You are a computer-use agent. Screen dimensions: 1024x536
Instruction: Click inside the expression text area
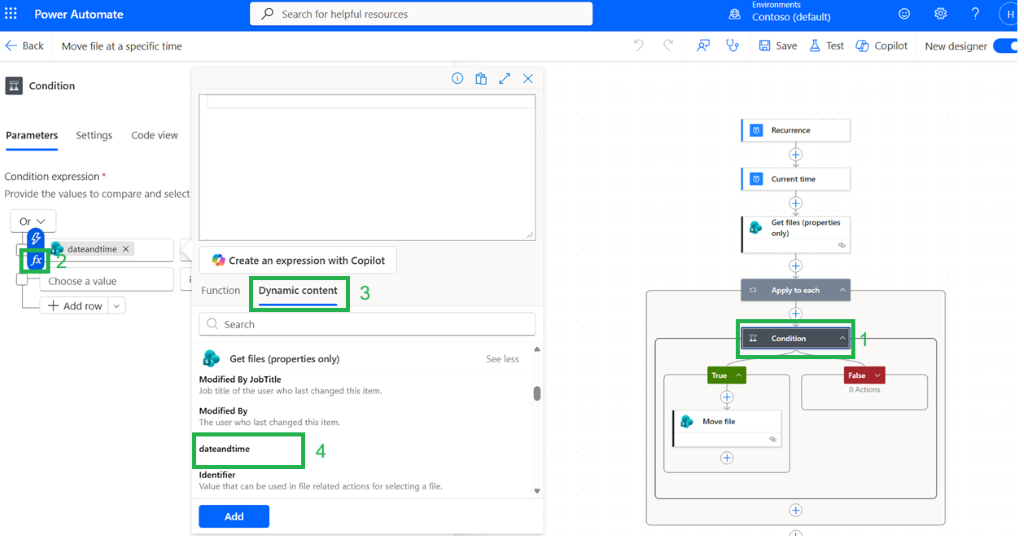[x=367, y=167]
